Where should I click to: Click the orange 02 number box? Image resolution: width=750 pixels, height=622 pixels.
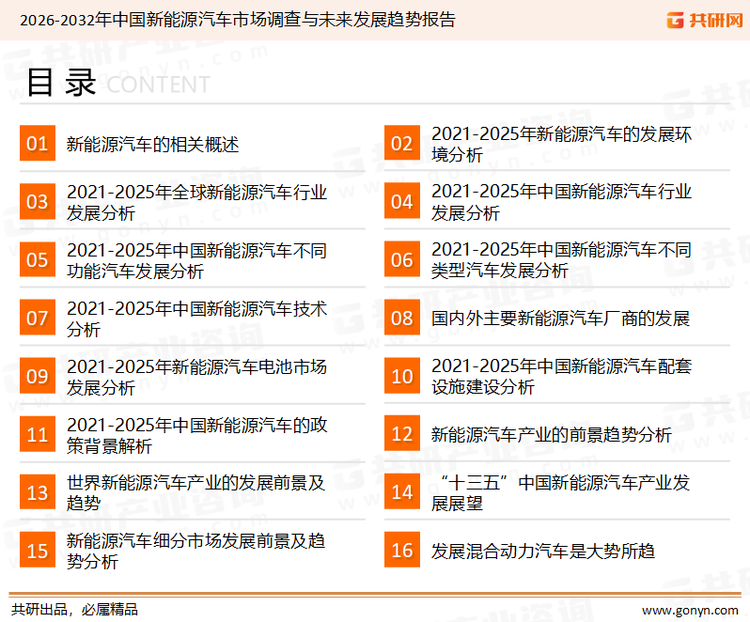tap(402, 143)
